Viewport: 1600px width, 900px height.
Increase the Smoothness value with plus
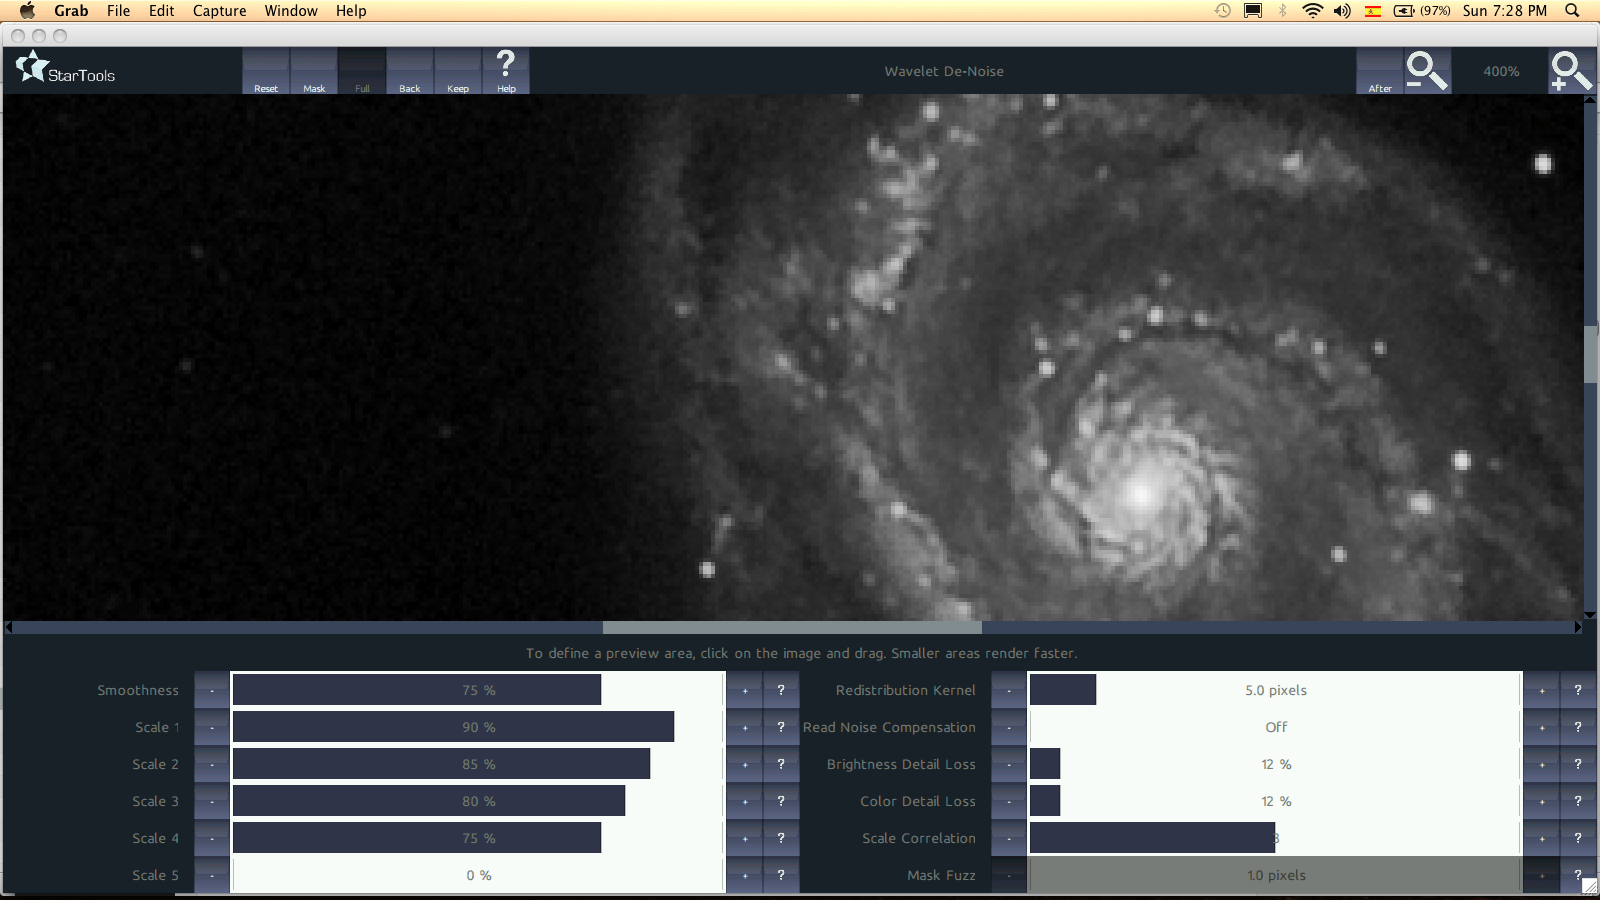click(744, 690)
